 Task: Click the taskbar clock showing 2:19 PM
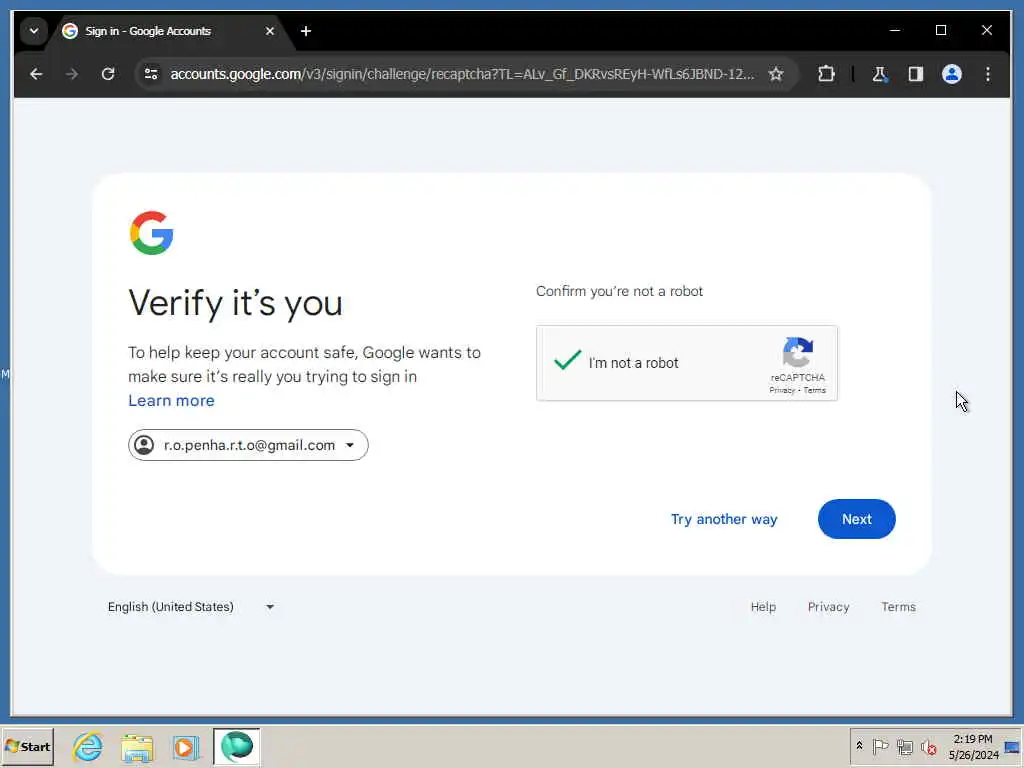(973, 746)
